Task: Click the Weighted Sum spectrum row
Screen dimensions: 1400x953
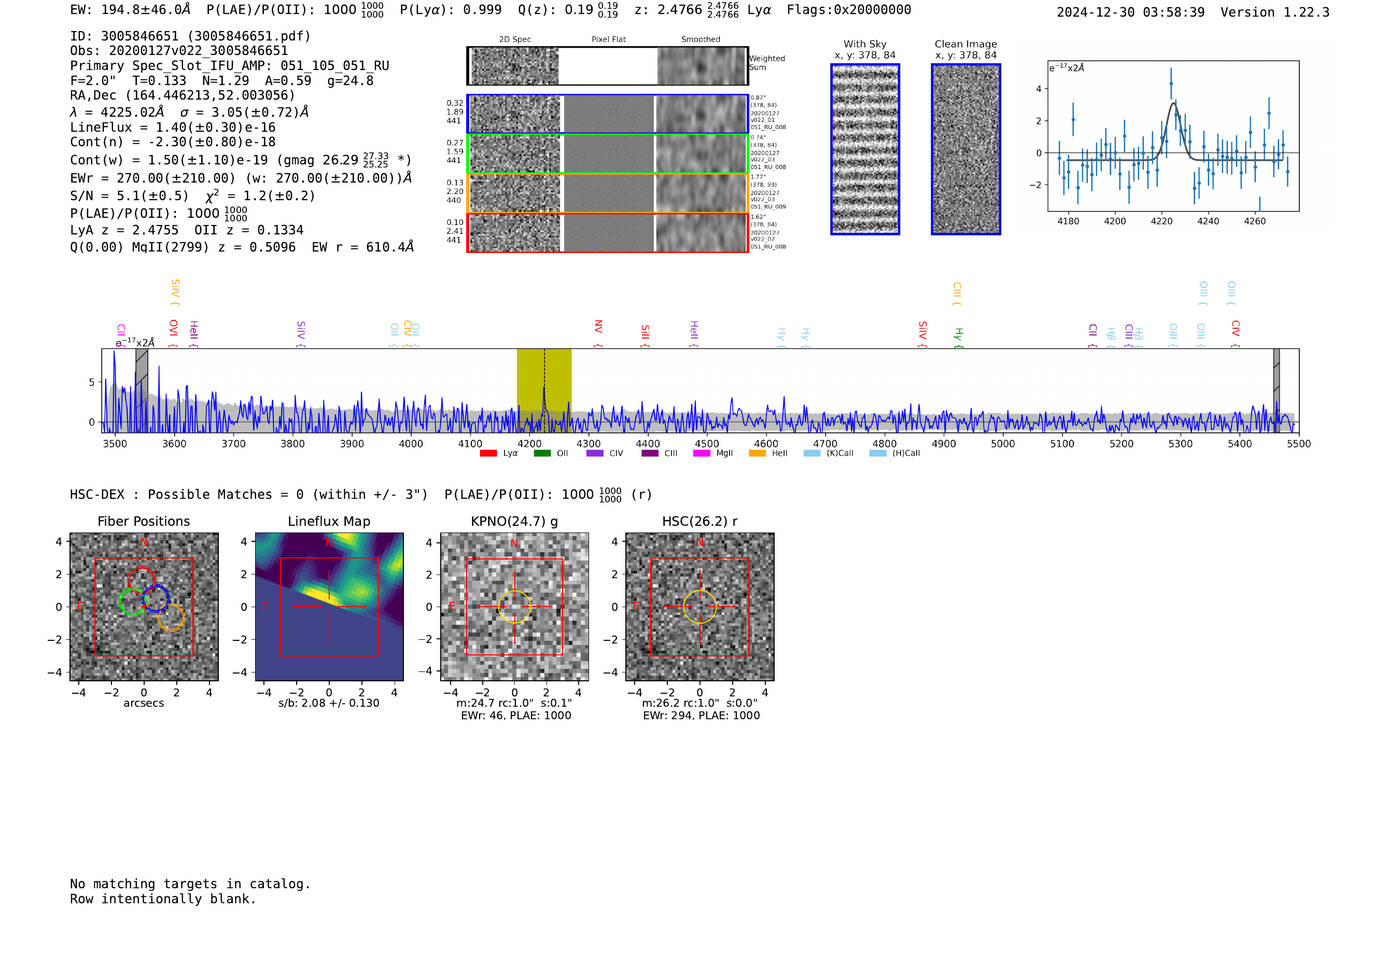Action: [608, 66]
